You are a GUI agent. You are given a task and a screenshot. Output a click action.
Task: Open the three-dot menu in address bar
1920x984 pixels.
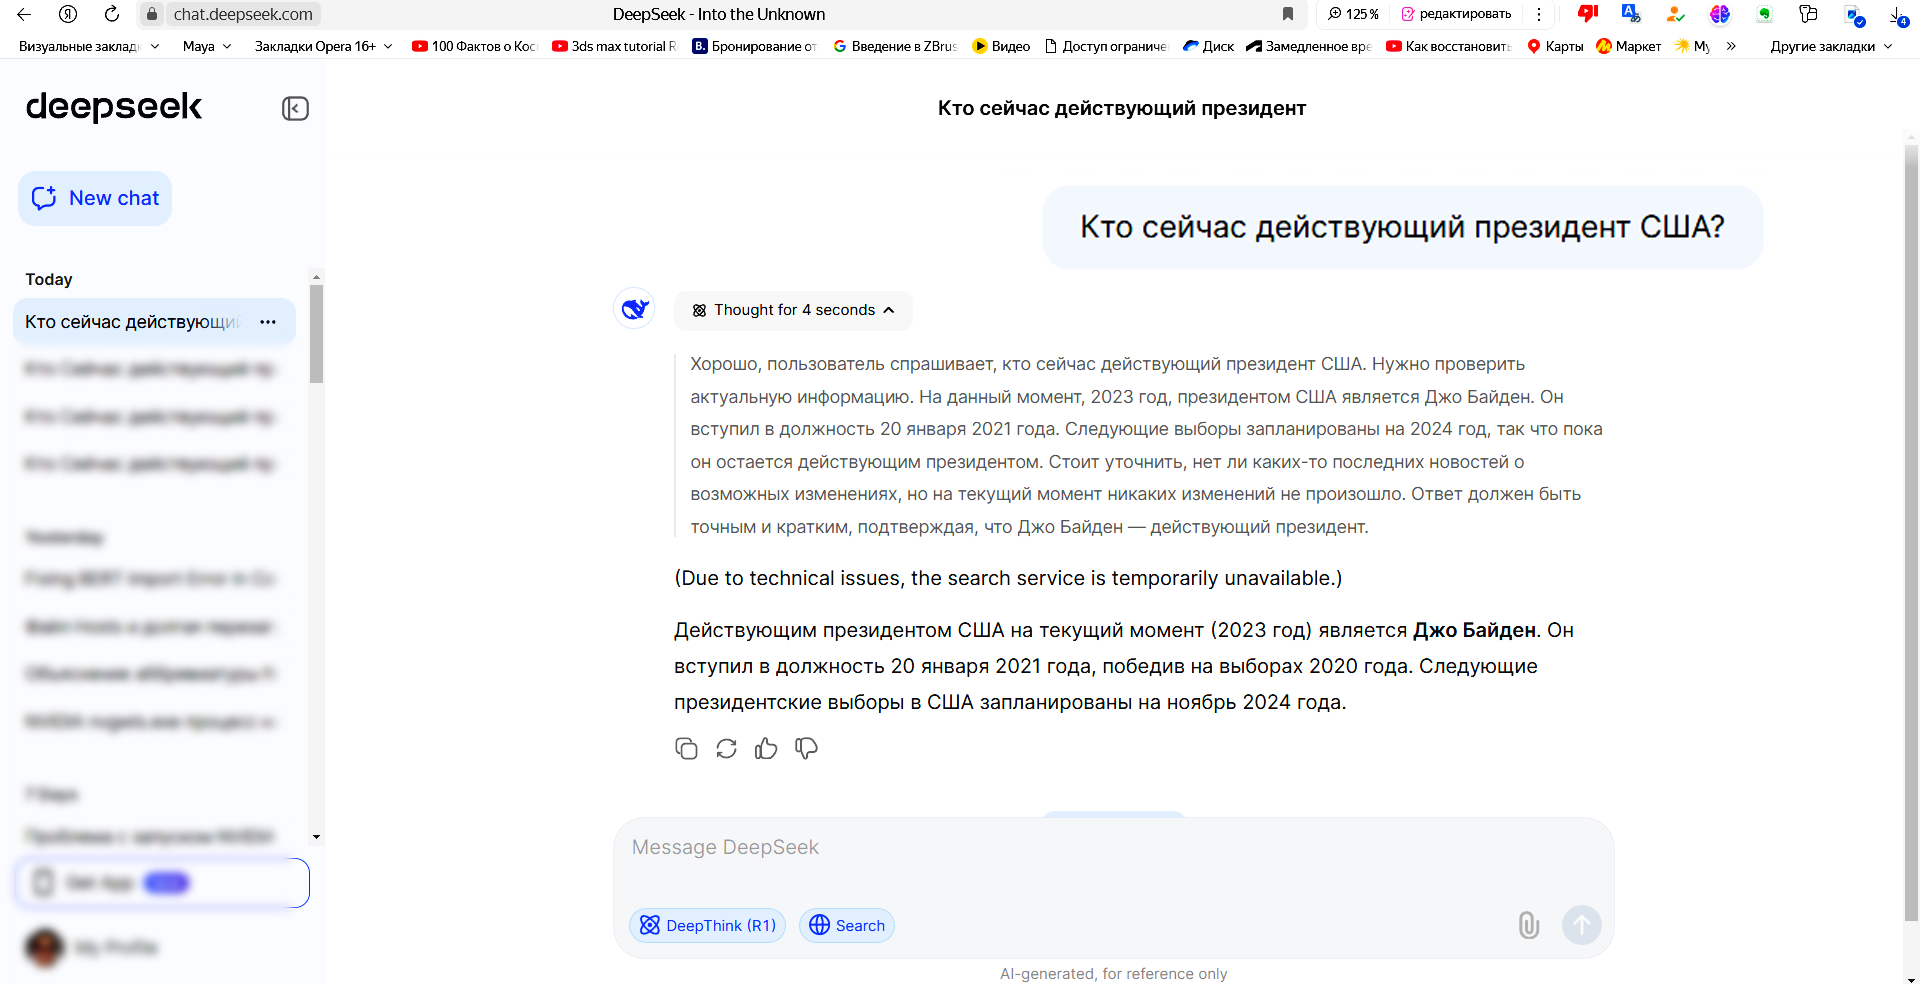pos(1539,14)
